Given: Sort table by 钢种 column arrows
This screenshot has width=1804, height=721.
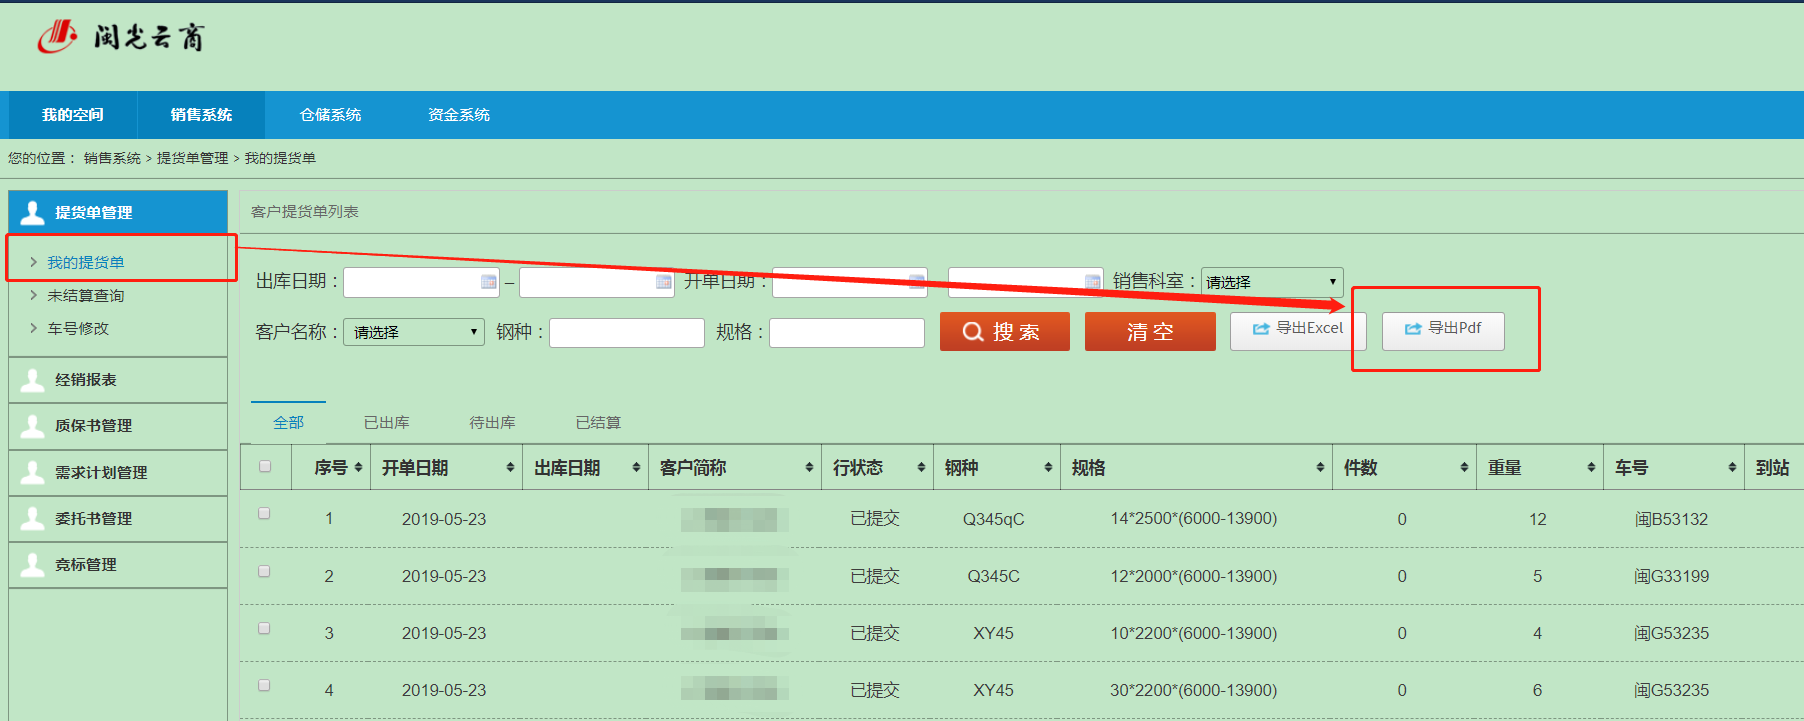Looking at the screenshot, I should click(x=1048, y=468).
